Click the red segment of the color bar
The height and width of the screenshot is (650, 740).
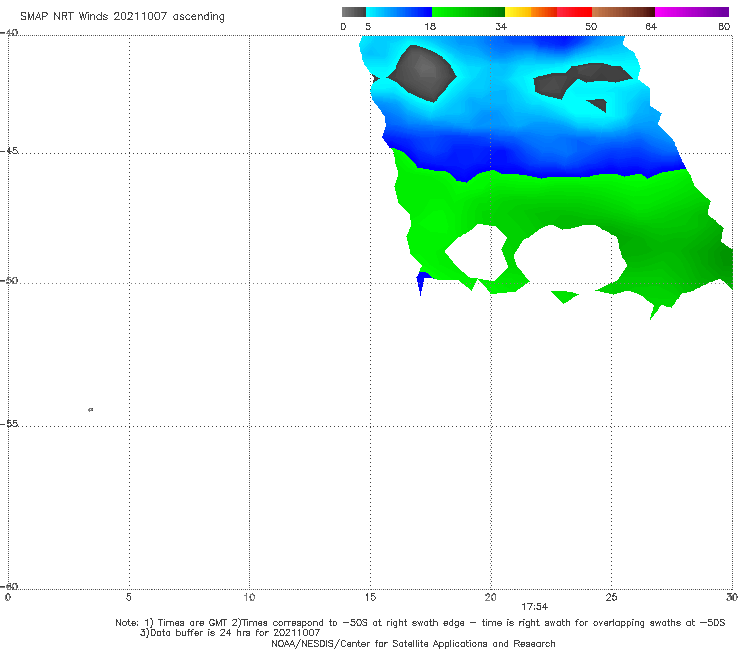(574, 12)
